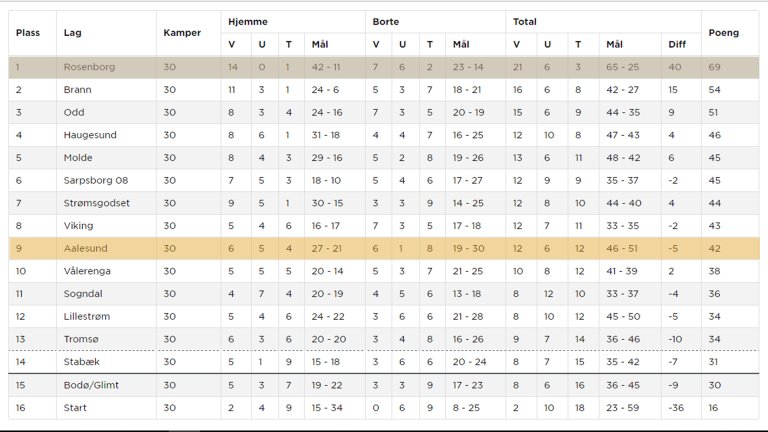Image resolution: width=768 pixels, height=432 pixels.
Task: Click the highlighted Aalesund team name
Action: [85, 249]
